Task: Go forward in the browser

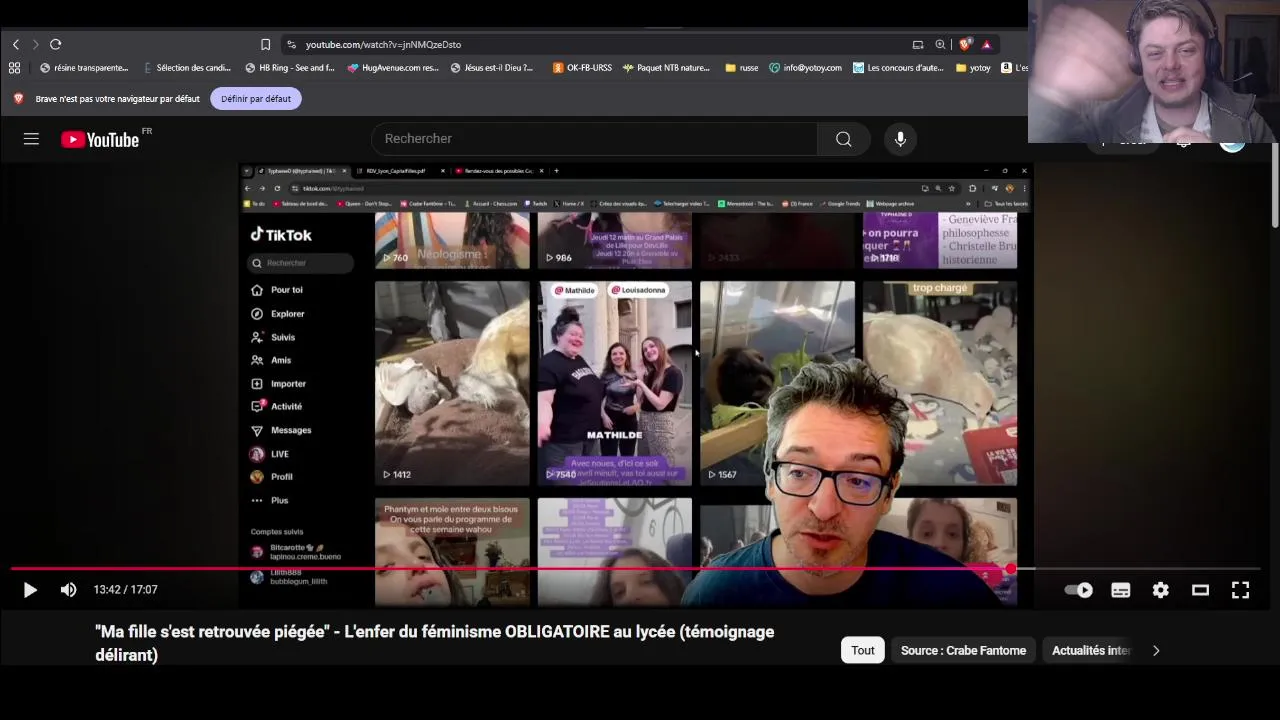Action: tap(35, 44)
